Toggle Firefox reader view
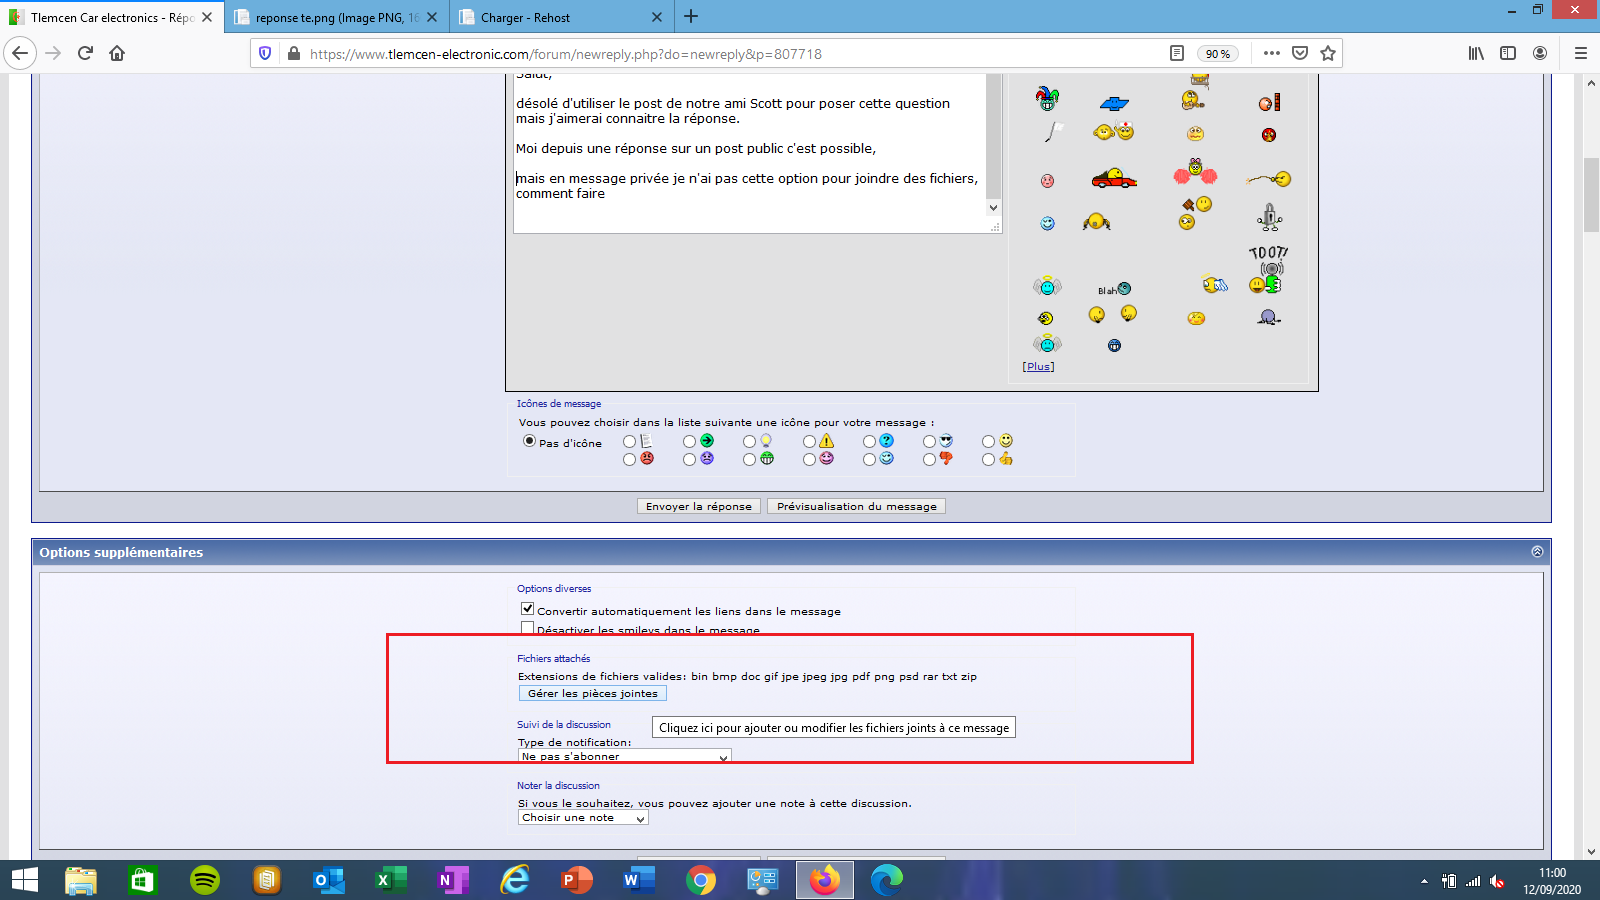 click(1177, 53)
